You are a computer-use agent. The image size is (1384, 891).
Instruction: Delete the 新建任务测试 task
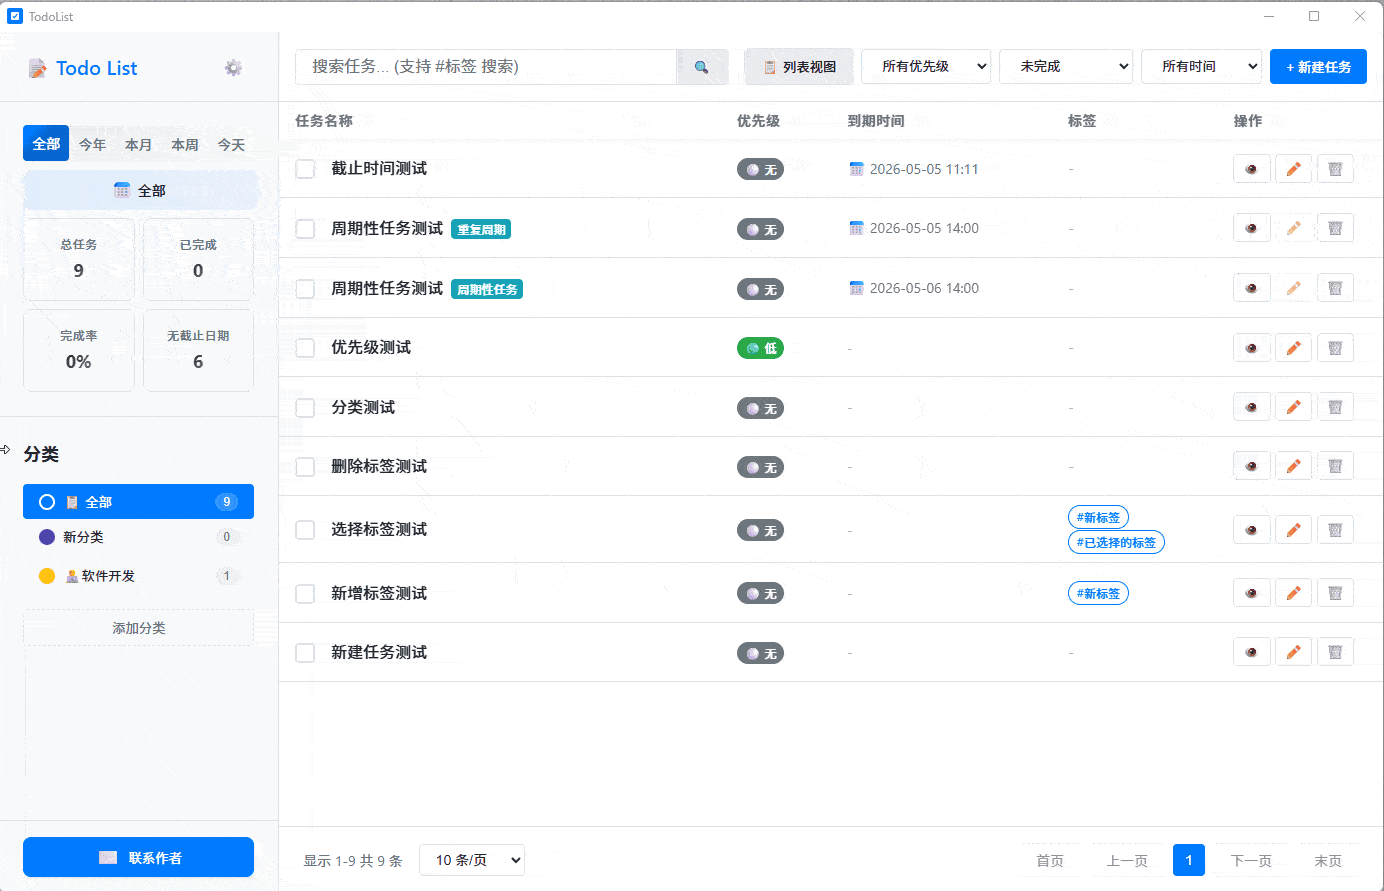pos(1335,652)
